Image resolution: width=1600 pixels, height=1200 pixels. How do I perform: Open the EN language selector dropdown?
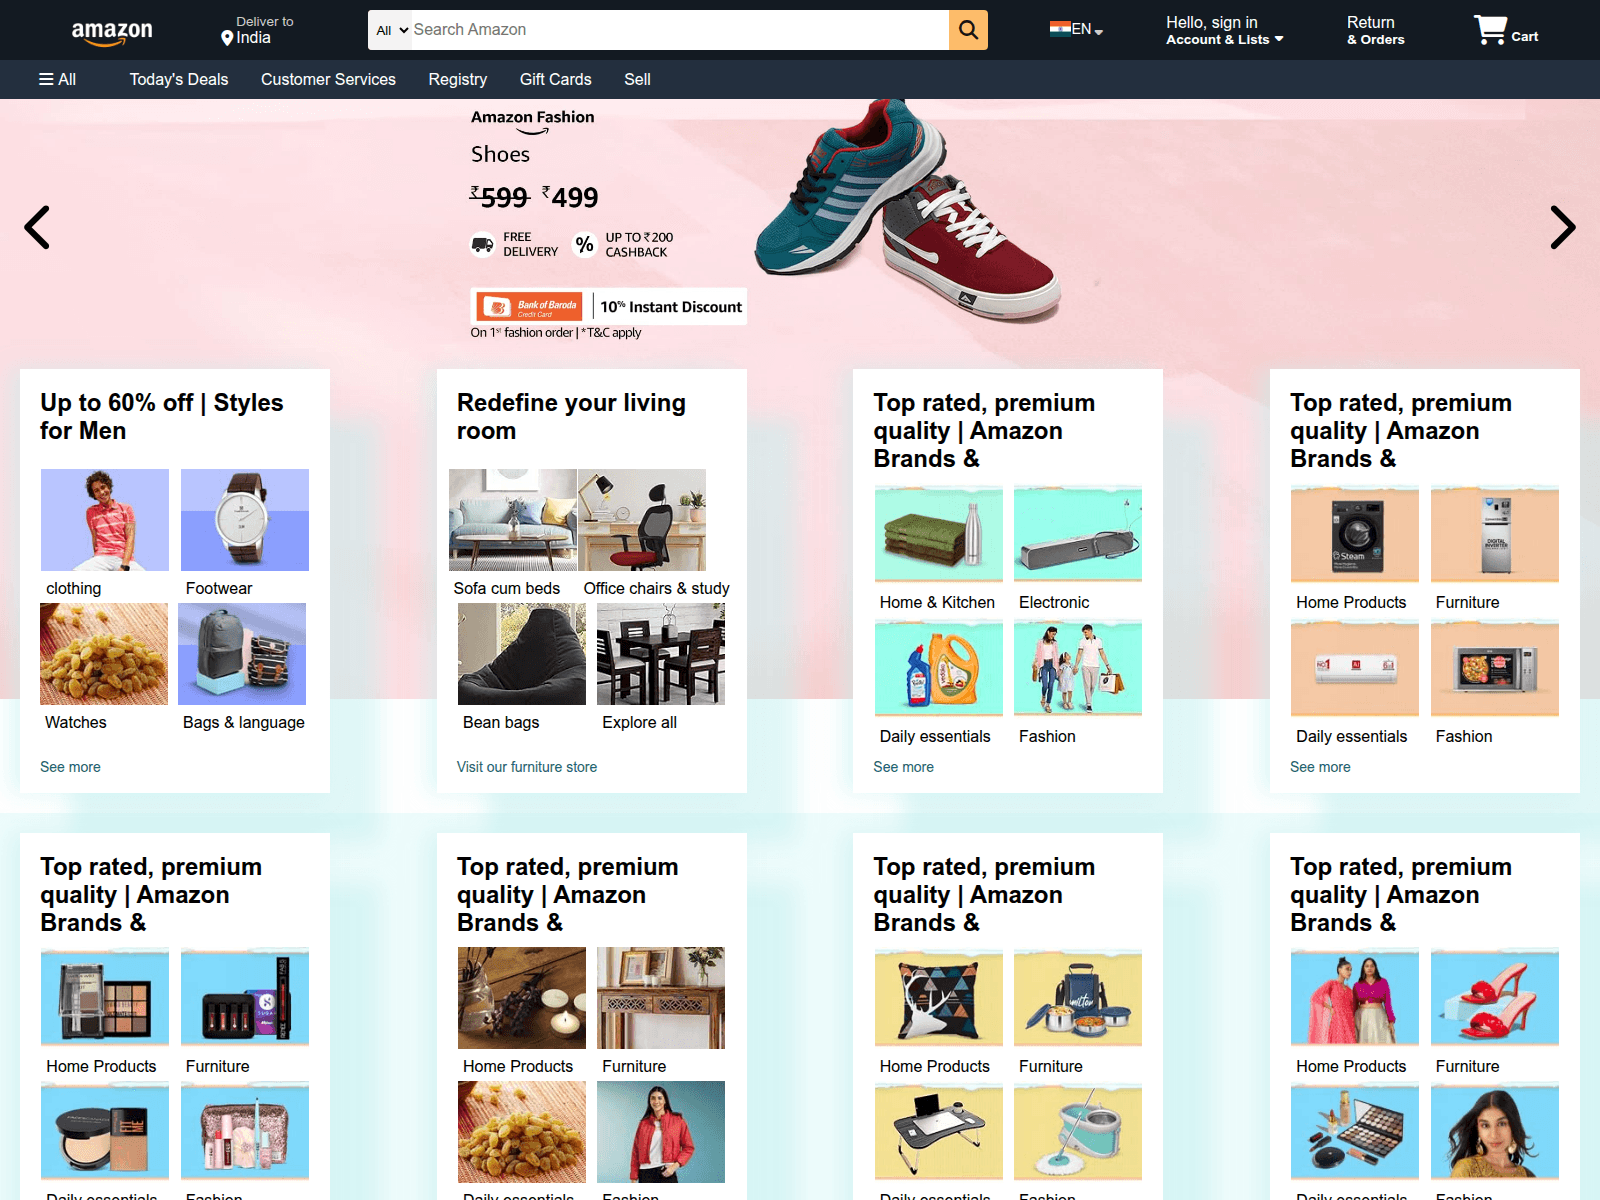(1076, 30)
